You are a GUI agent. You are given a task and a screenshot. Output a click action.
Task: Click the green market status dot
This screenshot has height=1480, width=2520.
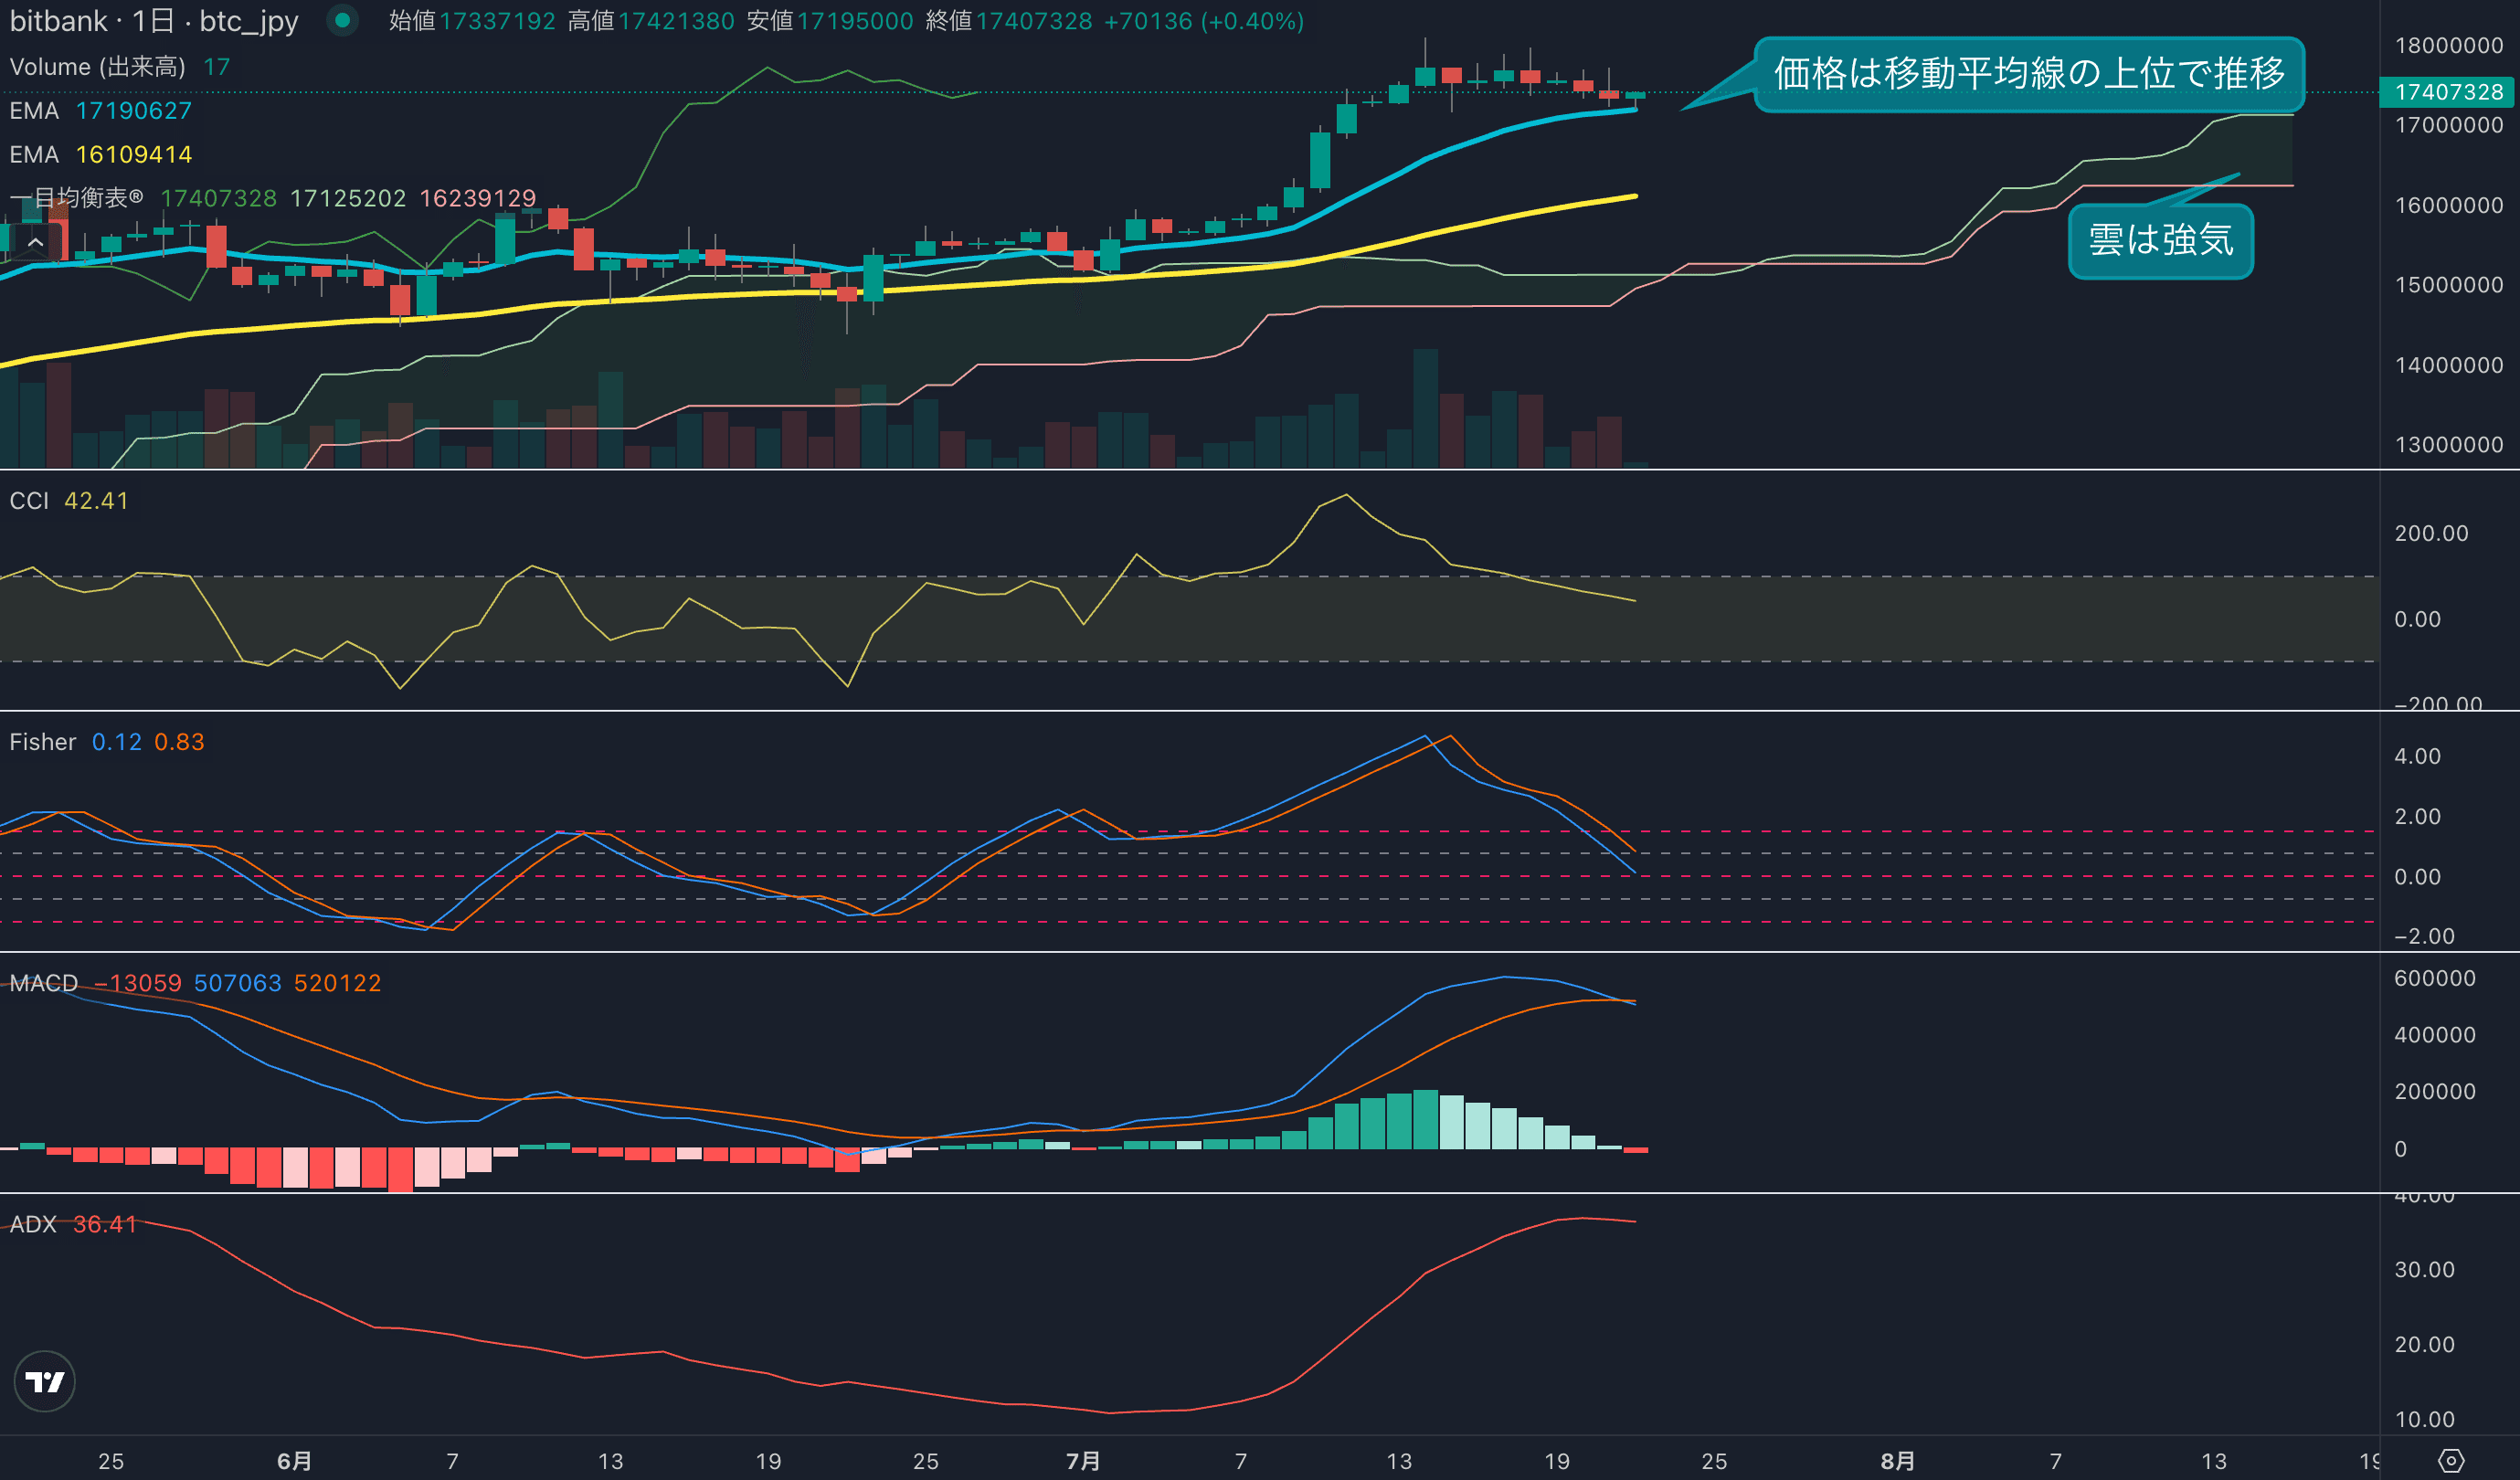coord(342,20)
